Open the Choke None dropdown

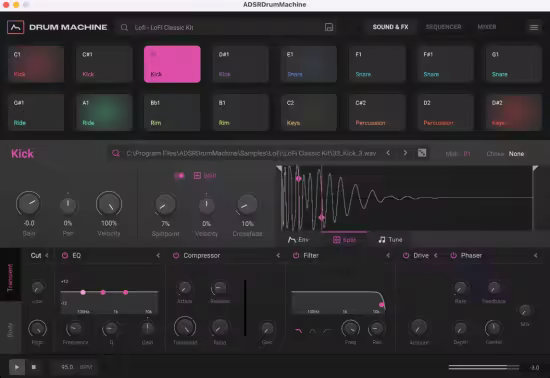click(516, 154)
